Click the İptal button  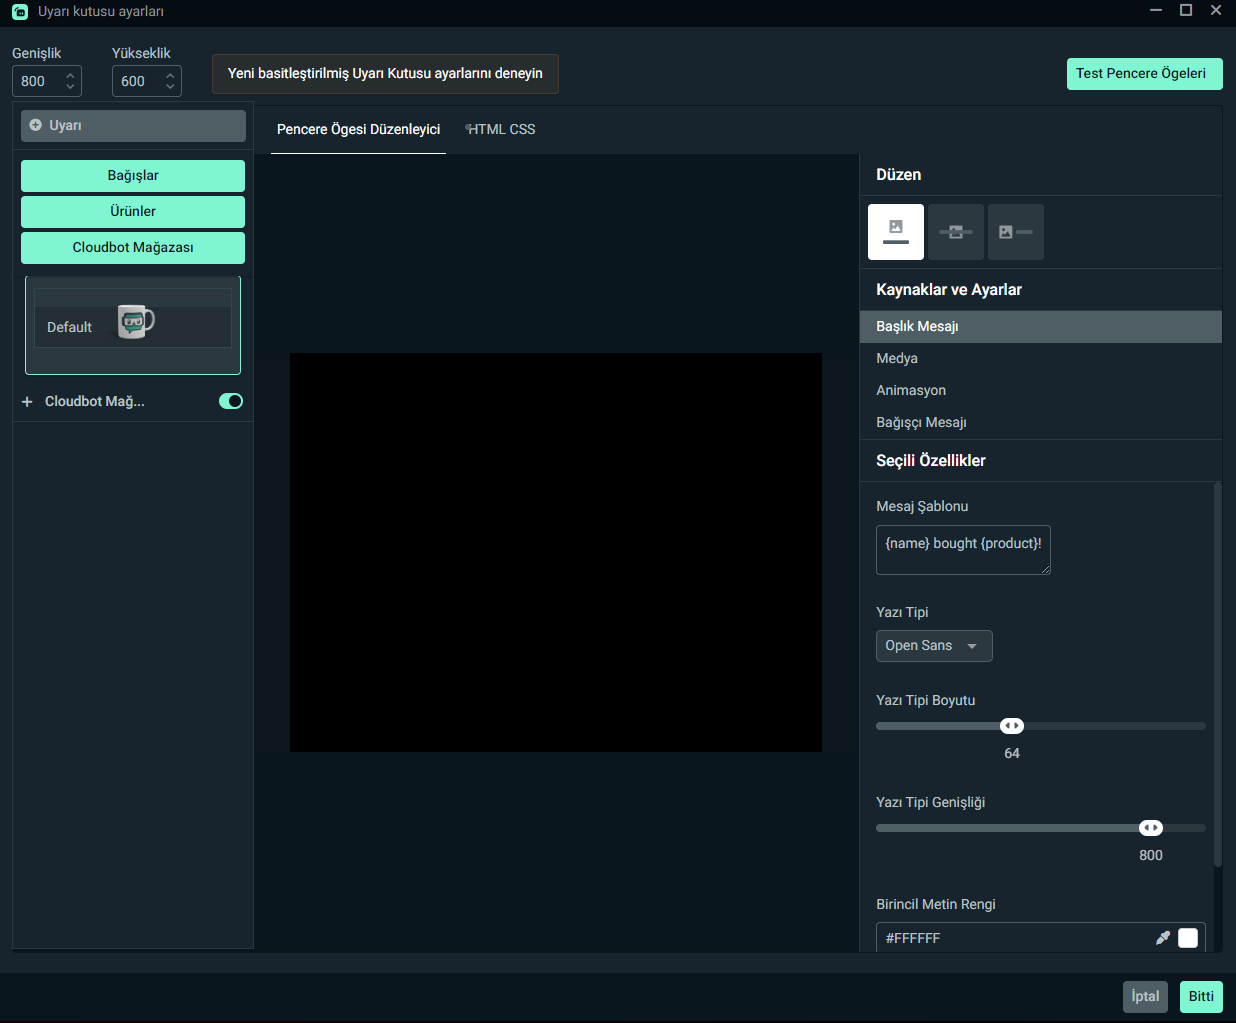tap(1145, 997)
